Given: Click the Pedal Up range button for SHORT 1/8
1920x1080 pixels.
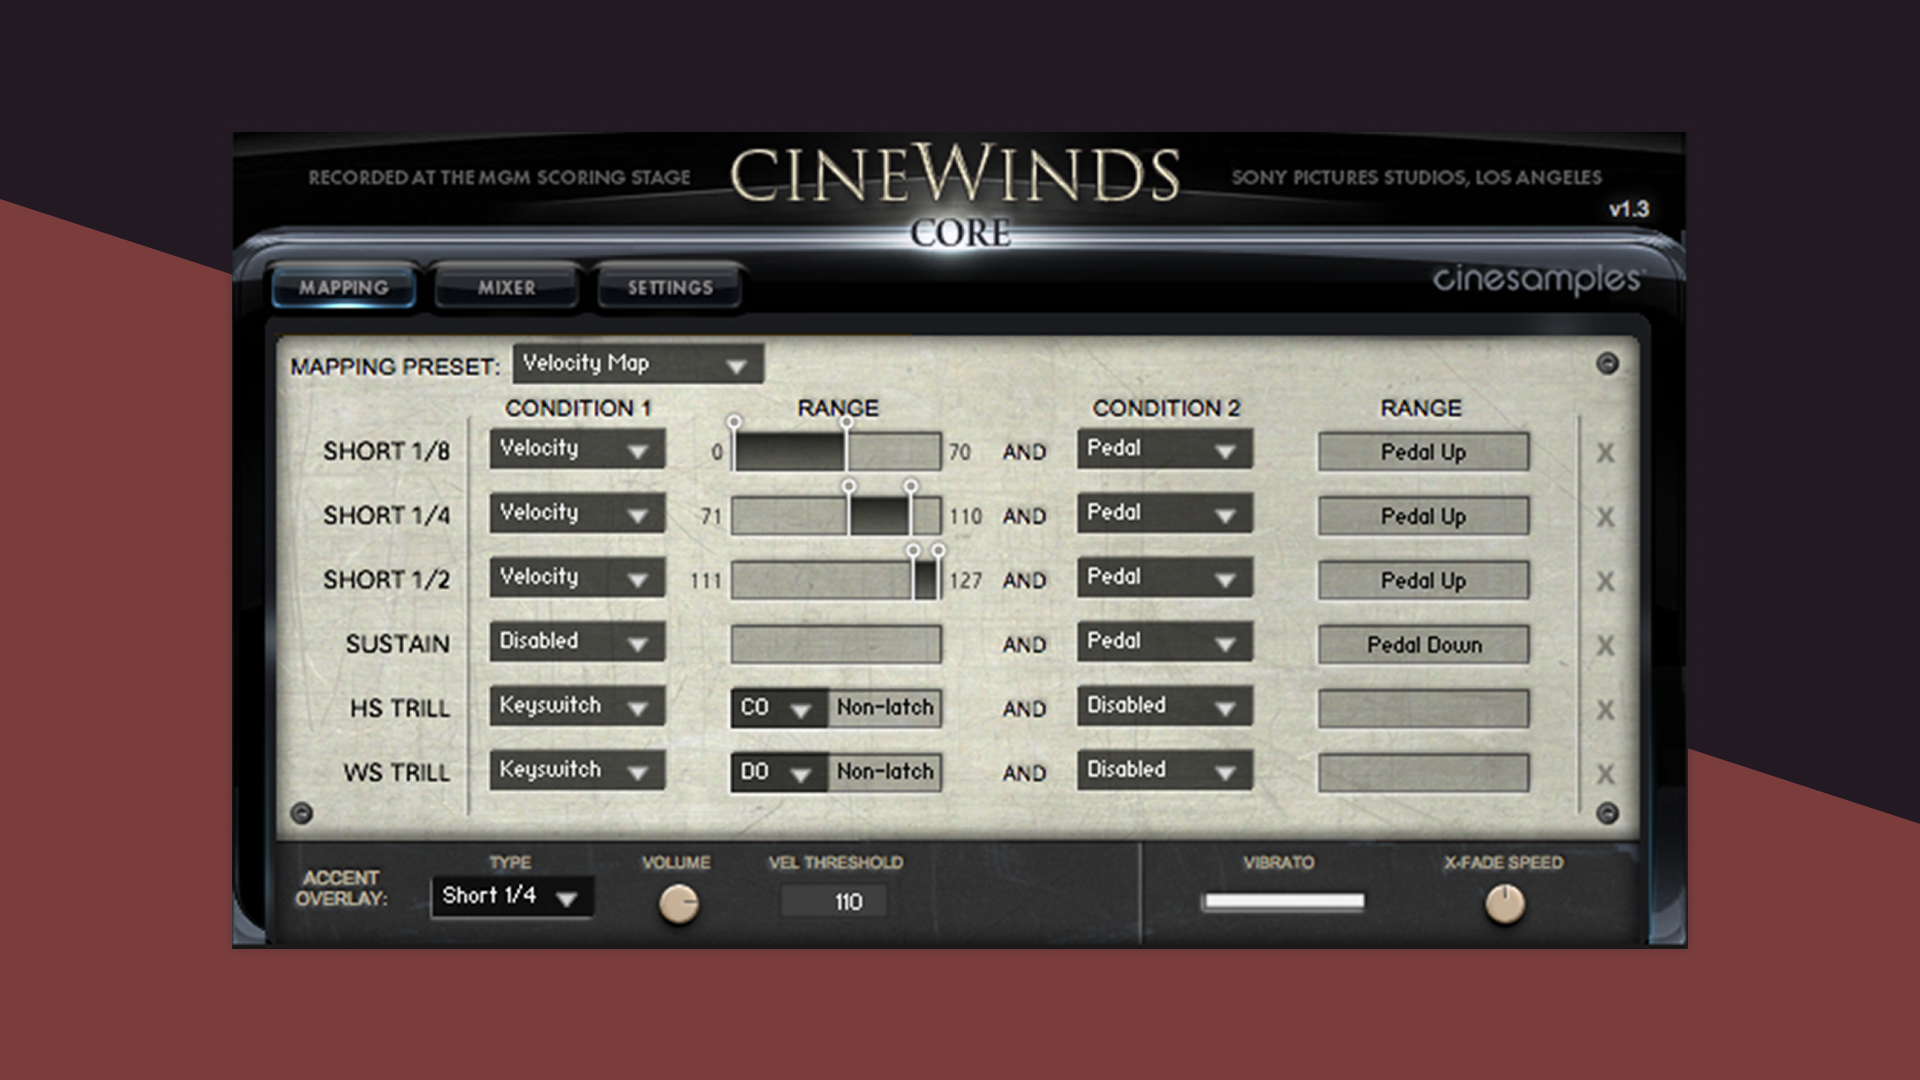Looking at the screenshot, I should [x=1421, y=451].
